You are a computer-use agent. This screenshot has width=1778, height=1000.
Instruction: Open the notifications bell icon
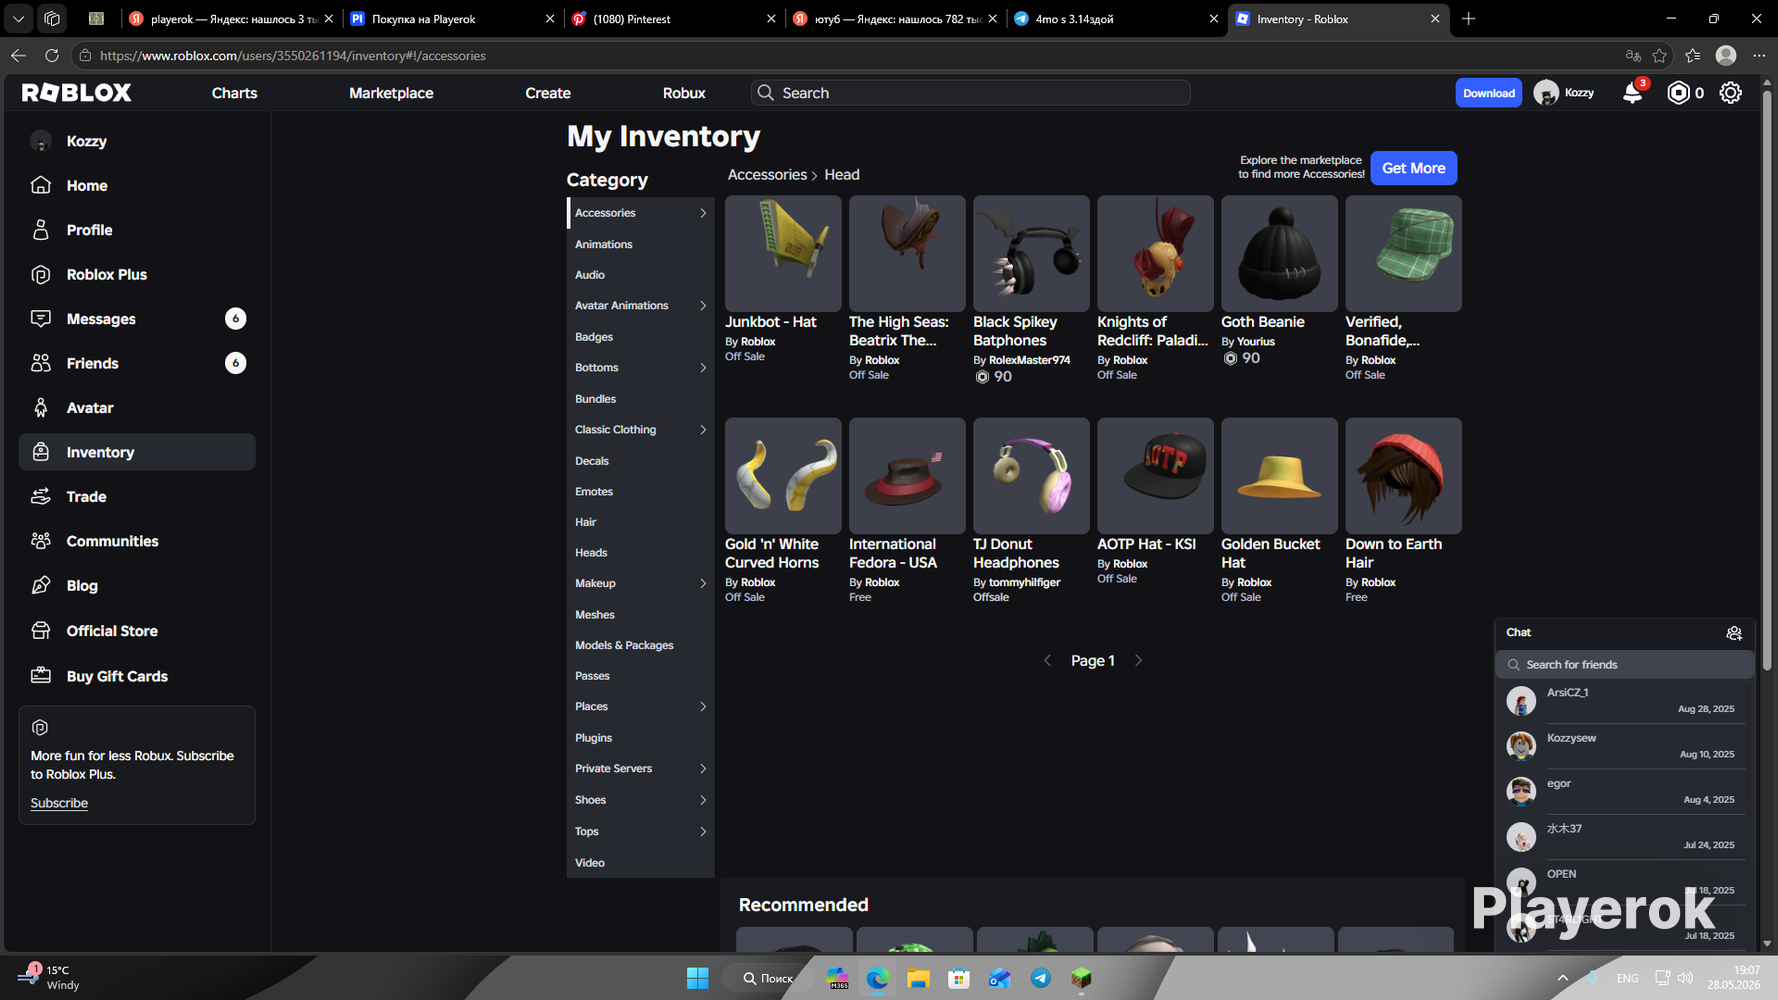(x=1632, y=93)
